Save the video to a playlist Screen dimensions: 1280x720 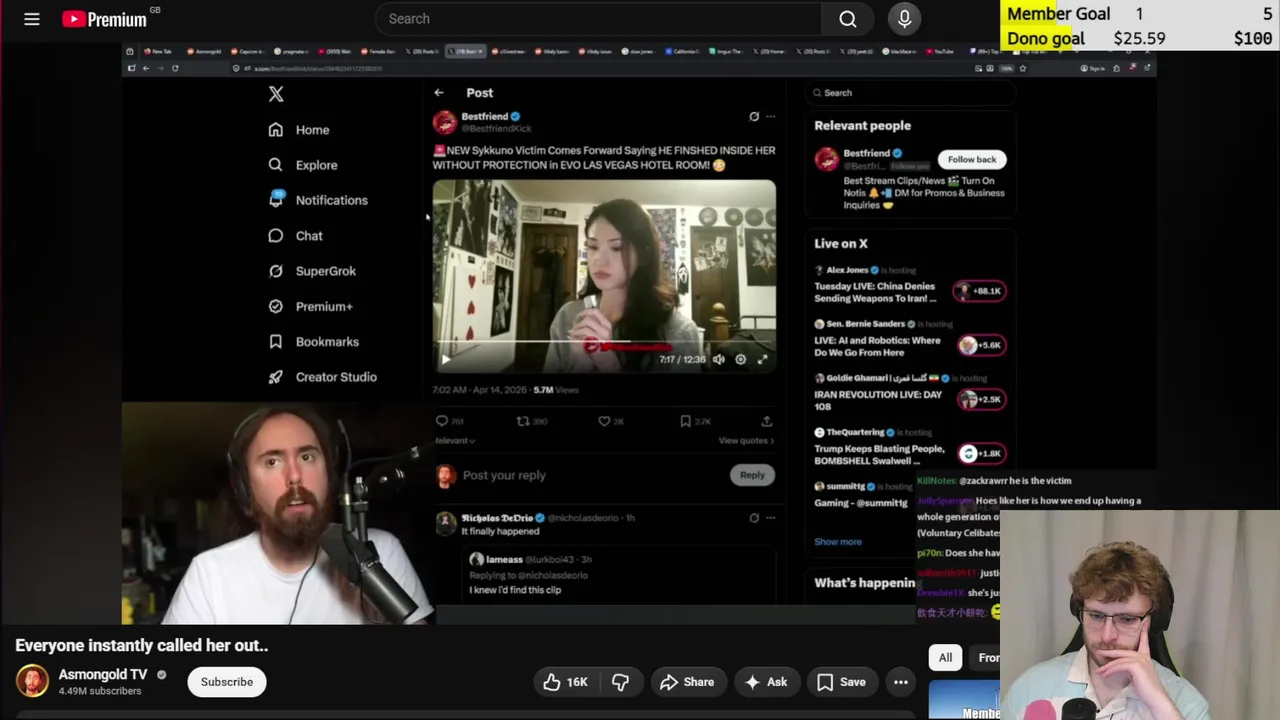pyautogui.click(x=841, y=682)
